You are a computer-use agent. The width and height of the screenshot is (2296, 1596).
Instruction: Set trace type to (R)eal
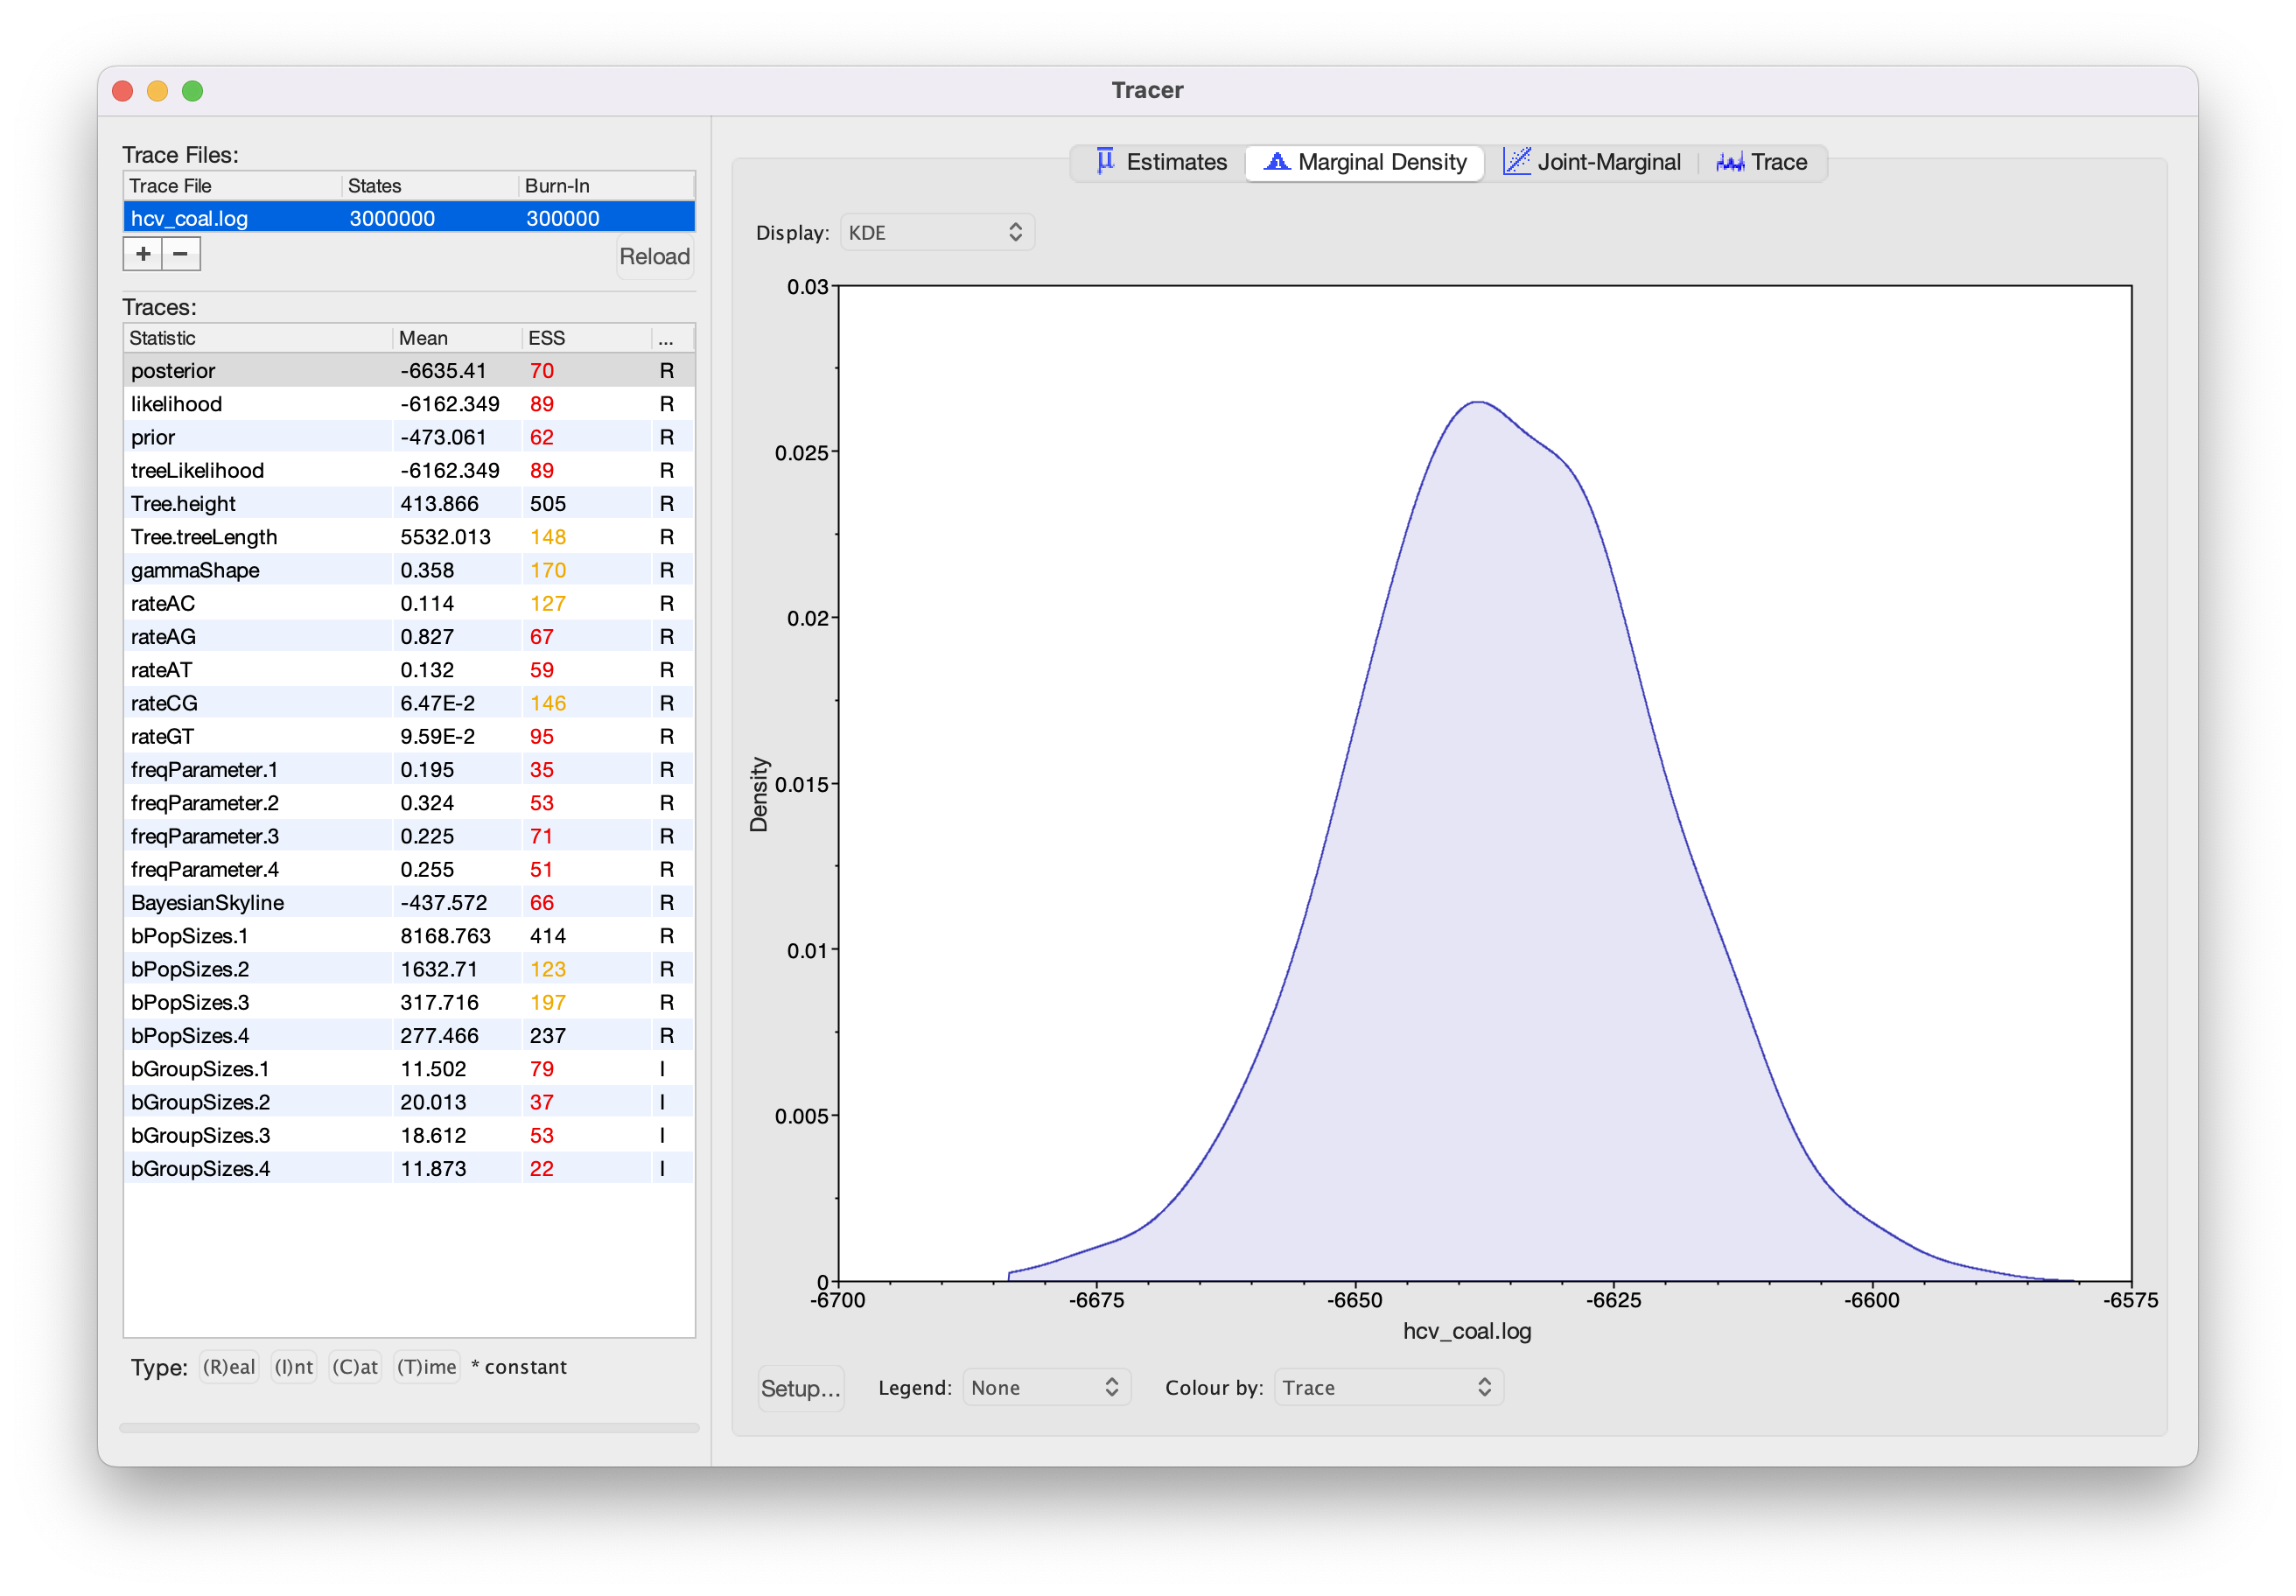pyautogui.click(x=229, y=1367)
